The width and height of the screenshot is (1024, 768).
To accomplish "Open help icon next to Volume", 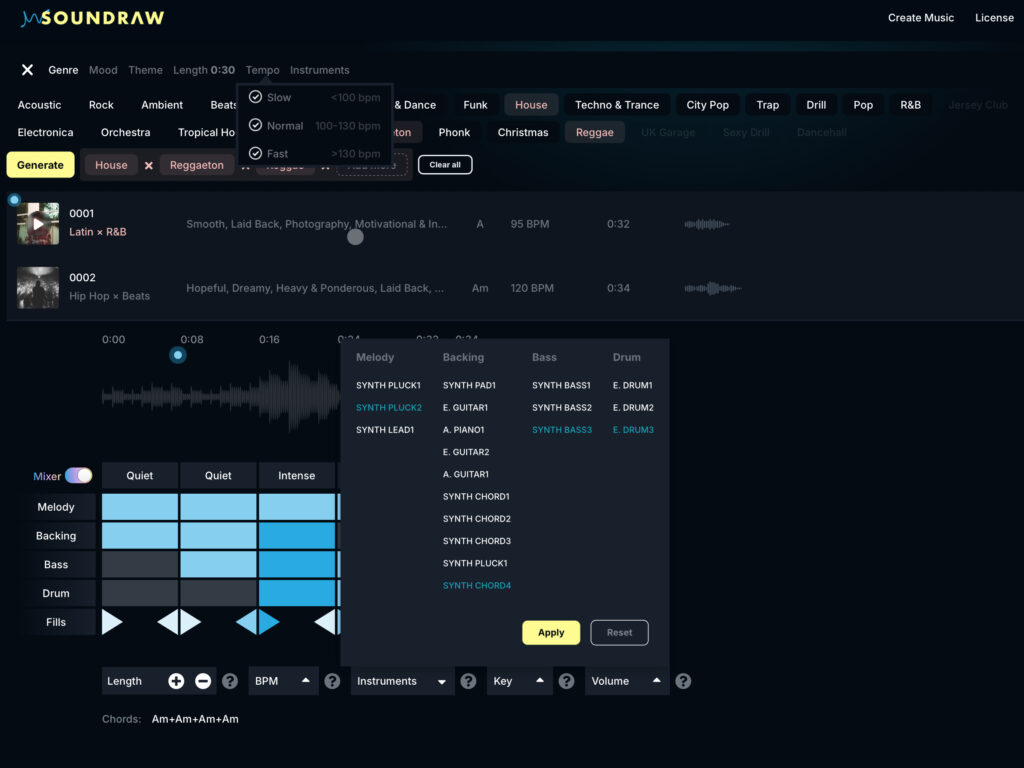I will point(683,681).
